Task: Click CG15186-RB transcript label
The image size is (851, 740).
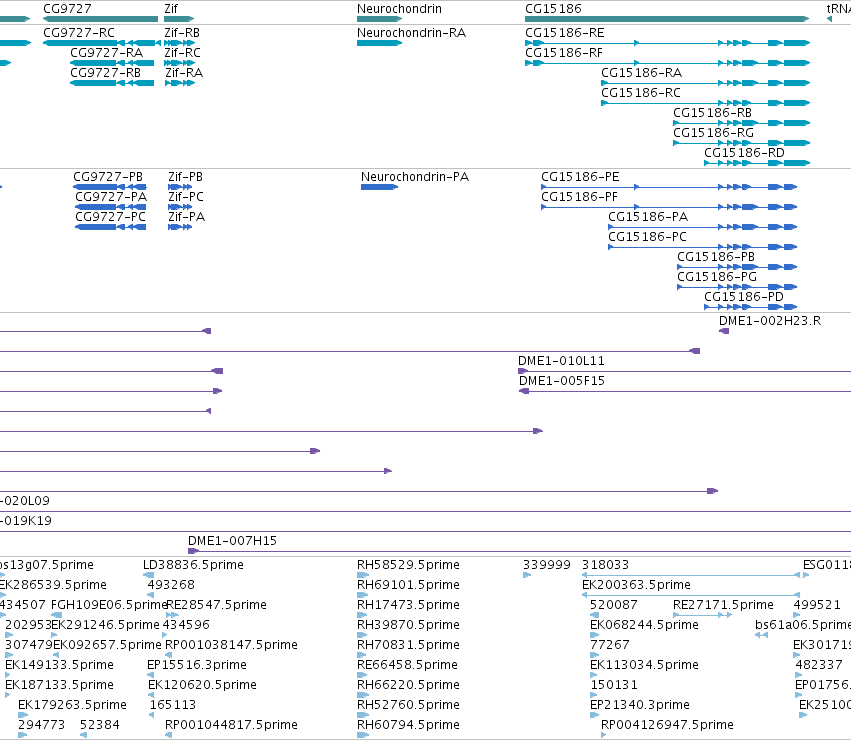Action: click(x=713, y=113)
